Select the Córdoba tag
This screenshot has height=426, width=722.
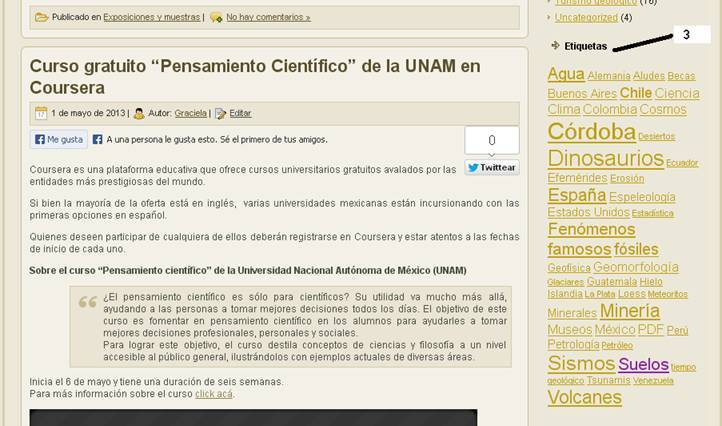tap(591, 133)
